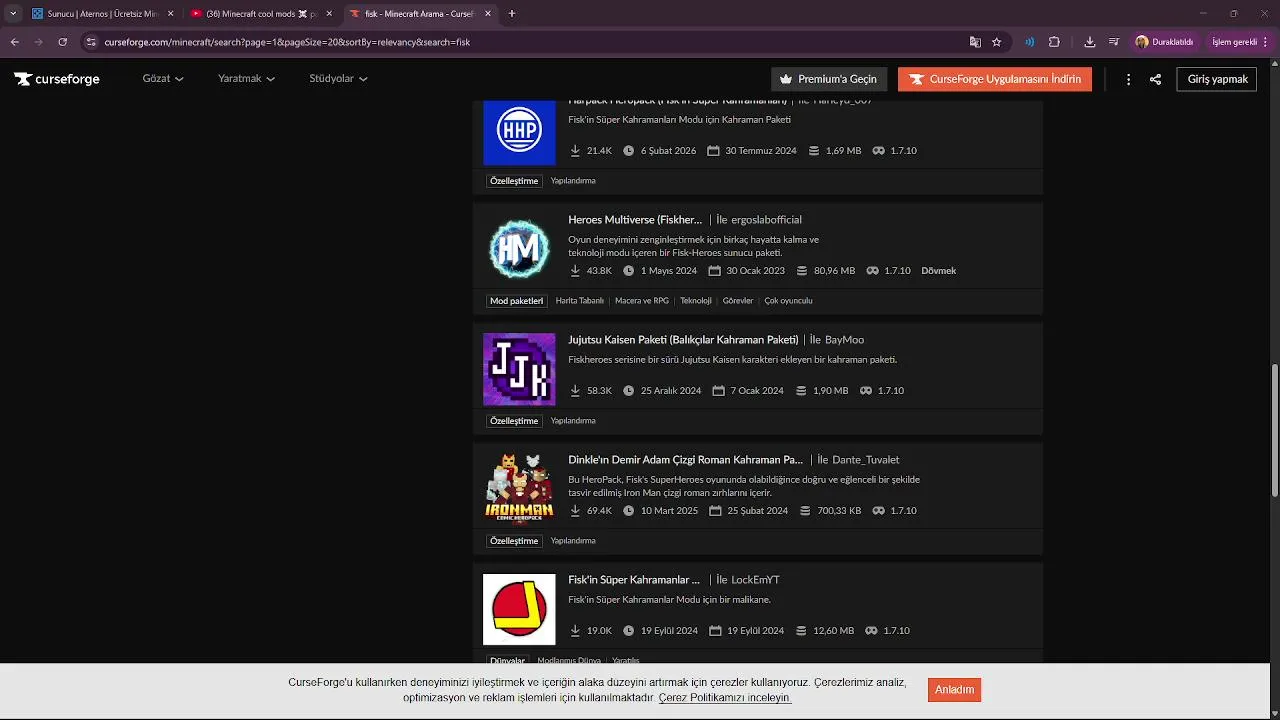Open author ergoslabofficial profile
Image resolution: width=1280 pixels, height=720 pixels.
point(767,220)
